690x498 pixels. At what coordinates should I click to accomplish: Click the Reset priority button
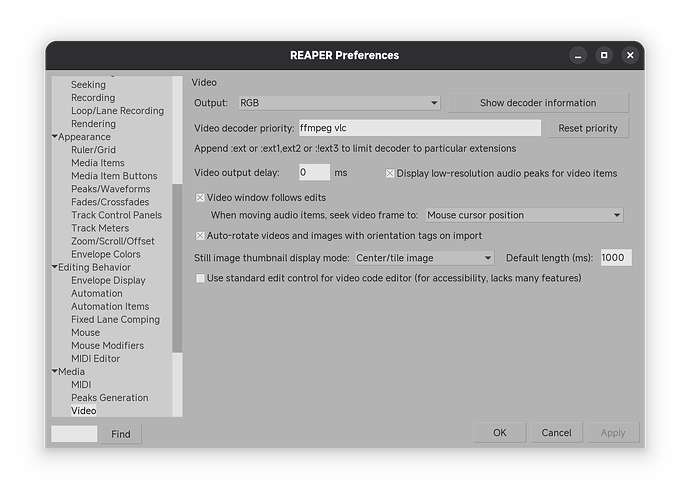pyautogui.click(x=587, y=128)
